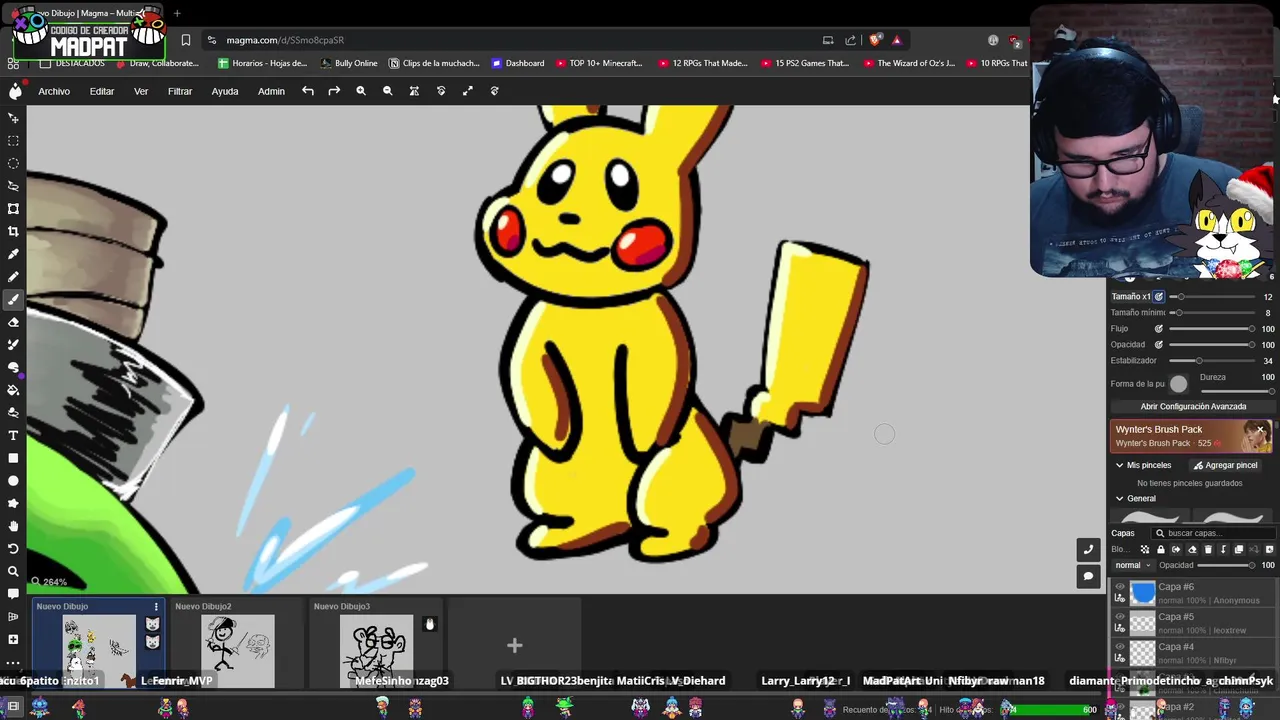The height and width of the screenshot is (720, 1280).
Task: Click the Agregar pincel button
Action: (x=1225, y=465)
